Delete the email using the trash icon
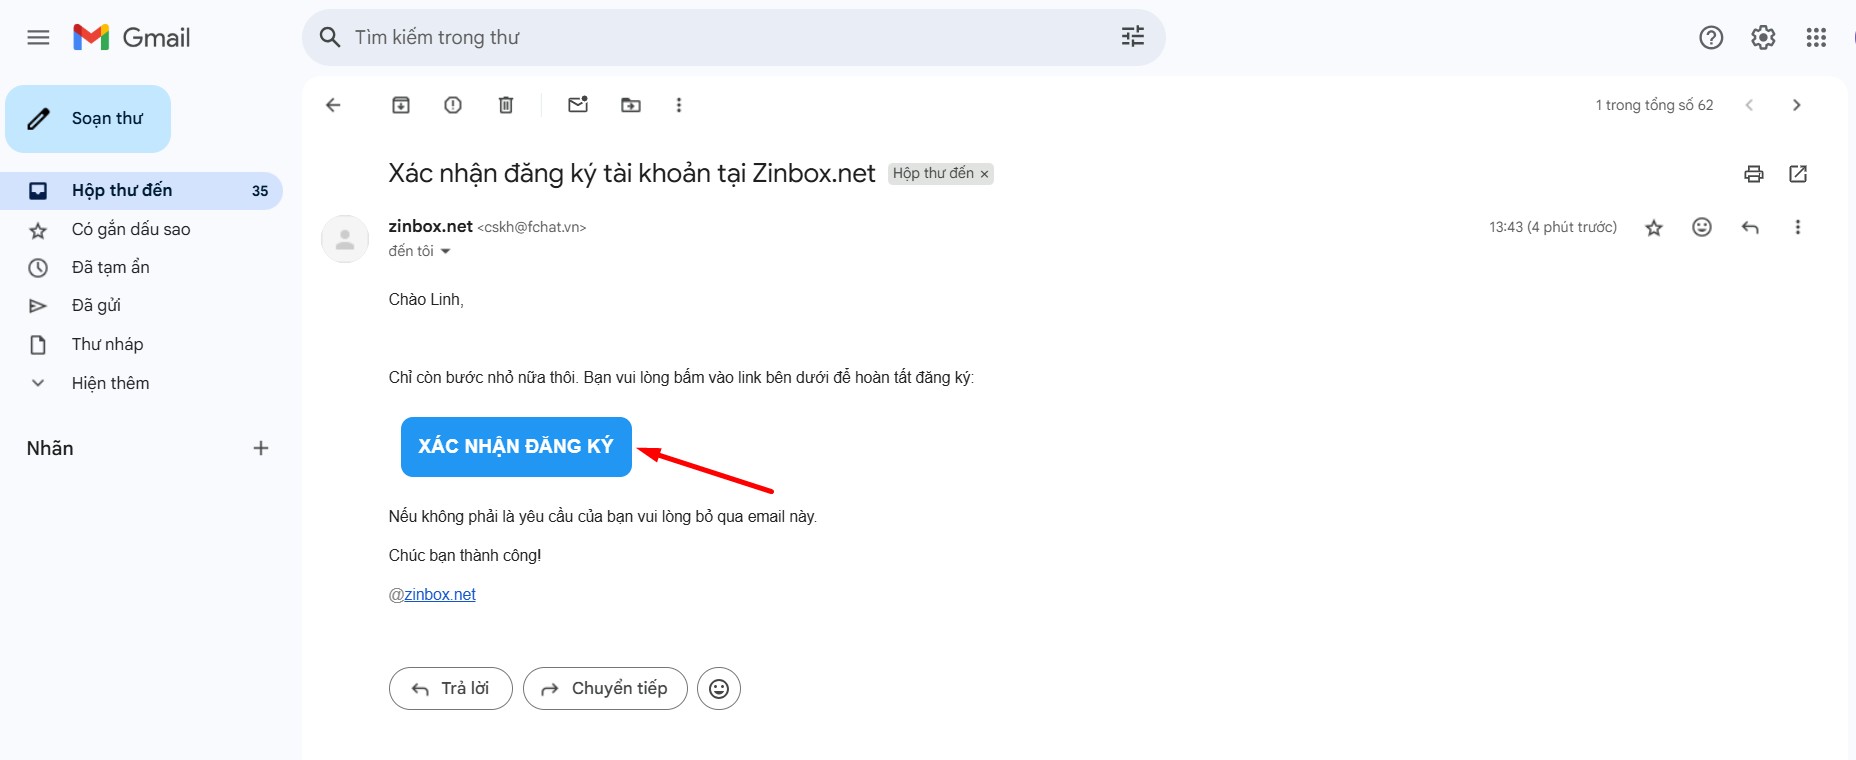 (x=506, y=105)
